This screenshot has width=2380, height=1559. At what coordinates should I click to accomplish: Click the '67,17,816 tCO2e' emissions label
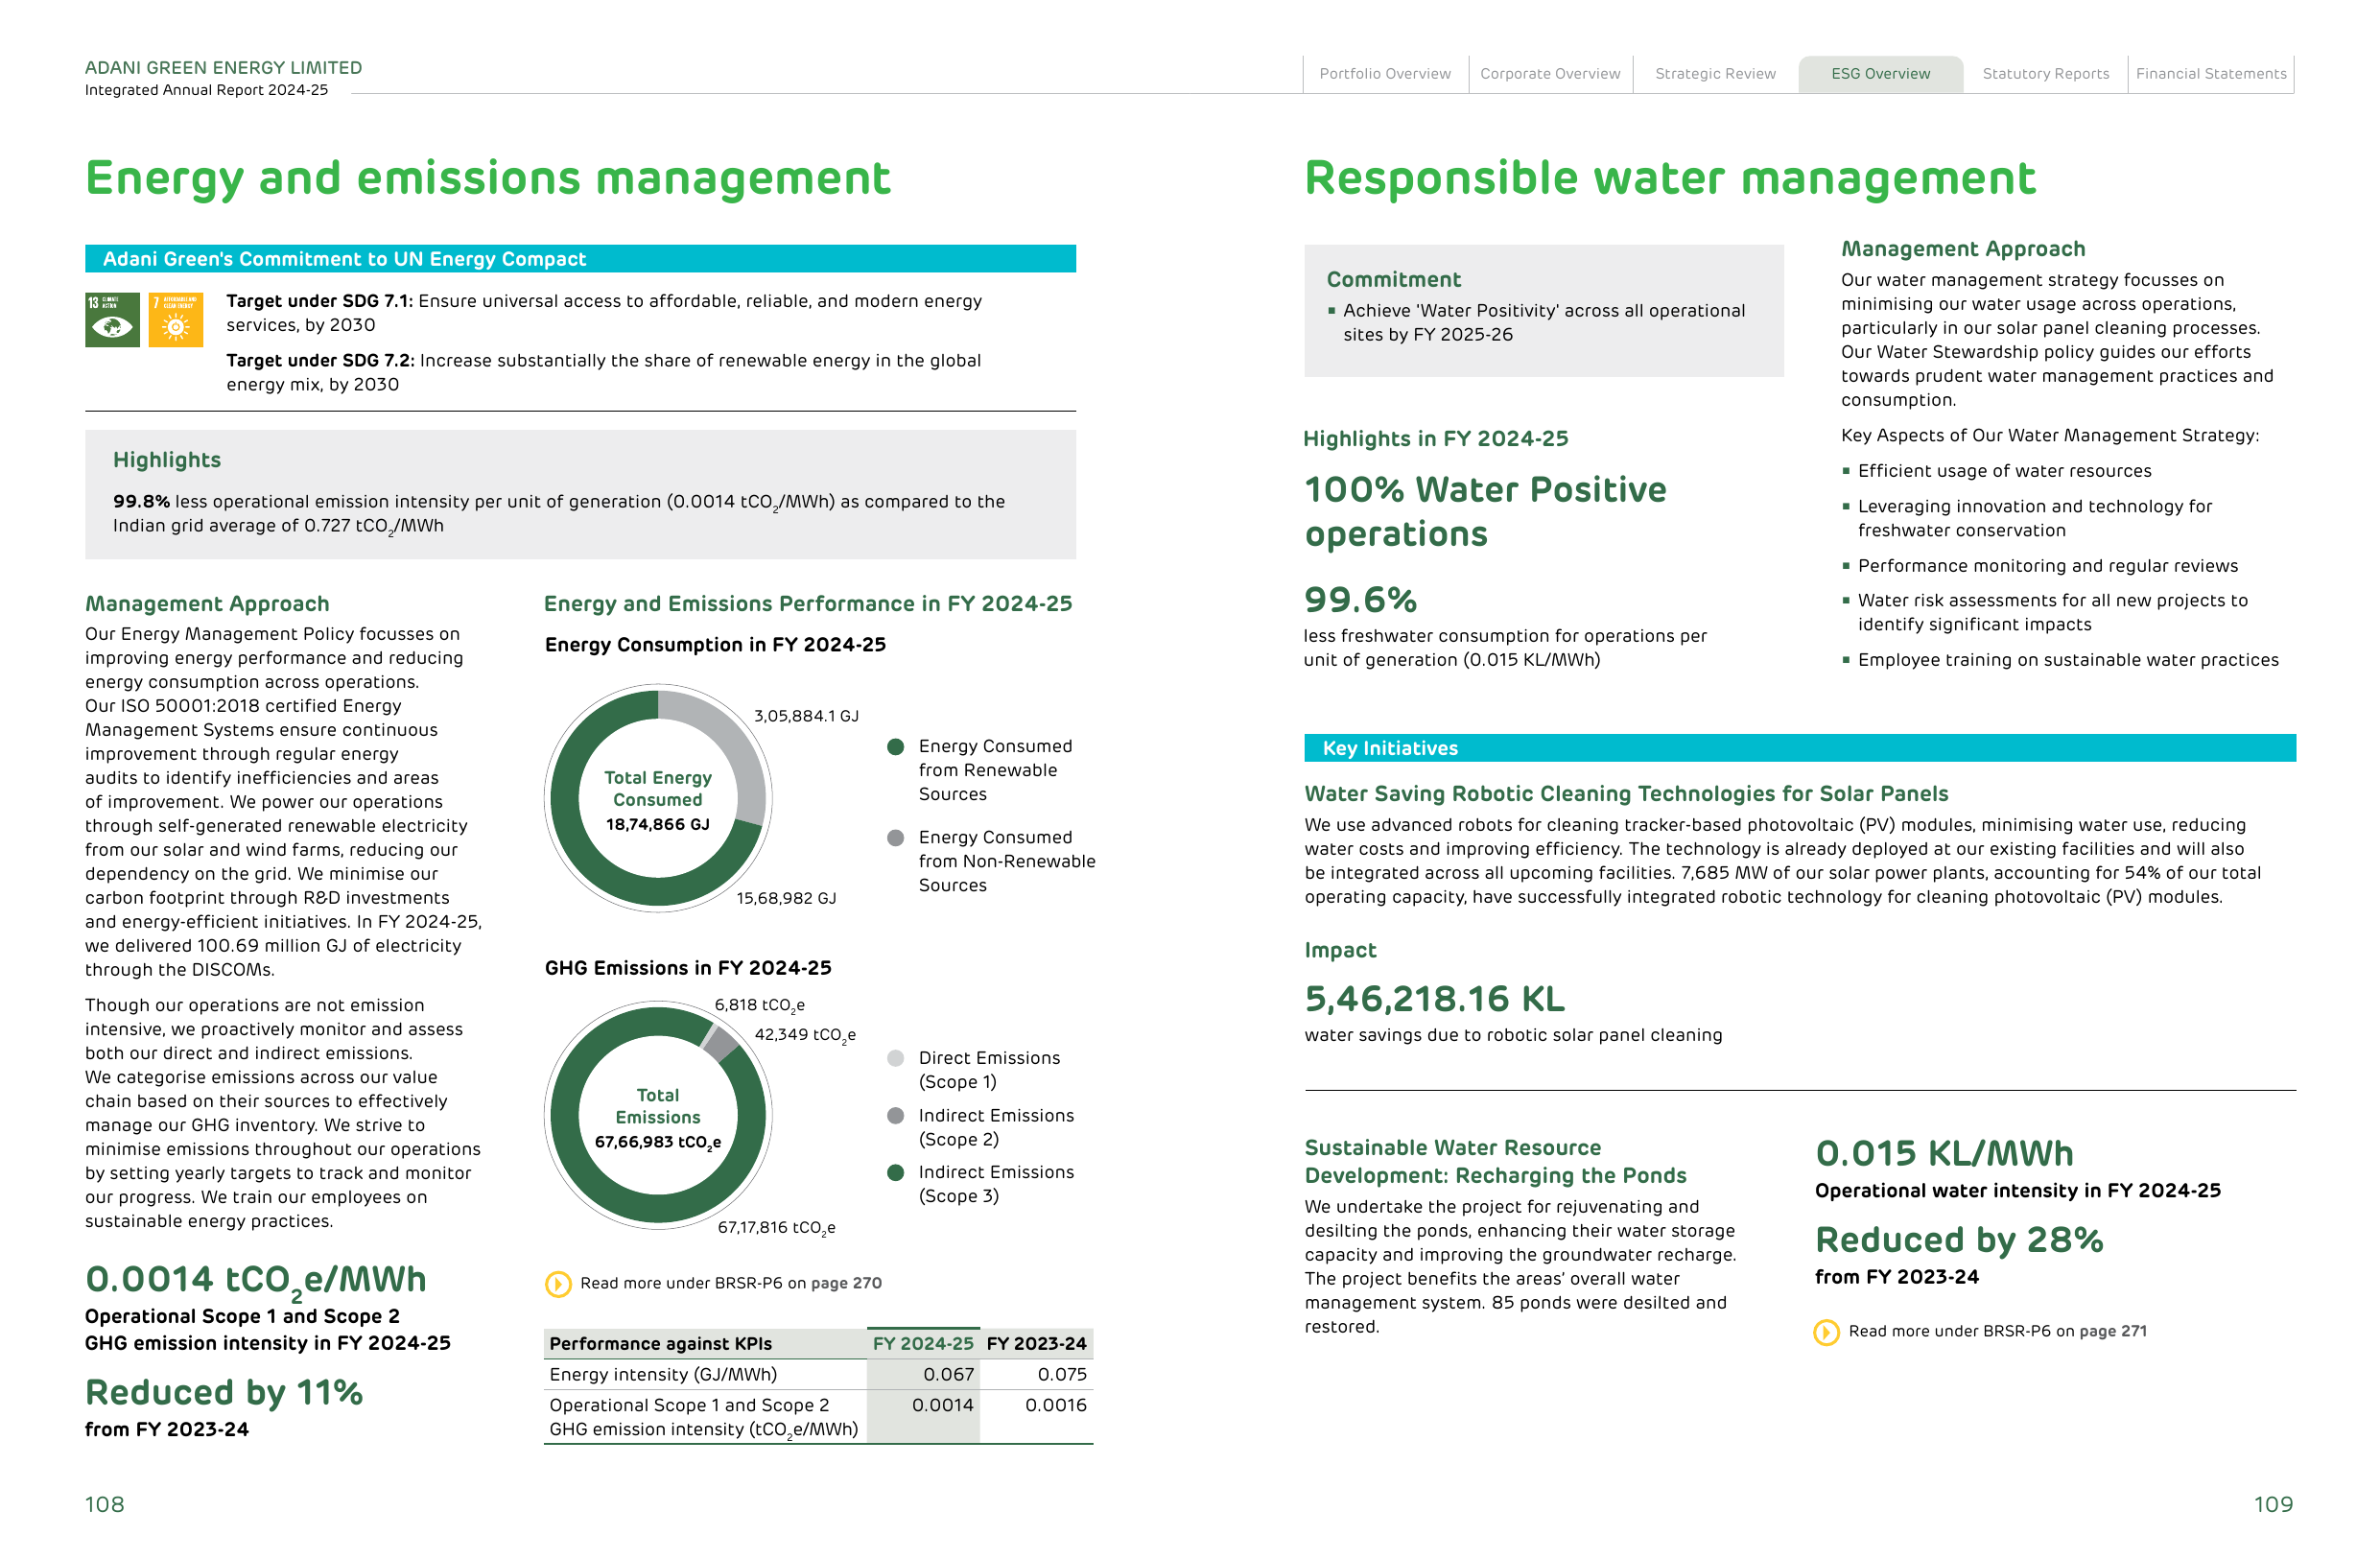(x=776, y=1228)
